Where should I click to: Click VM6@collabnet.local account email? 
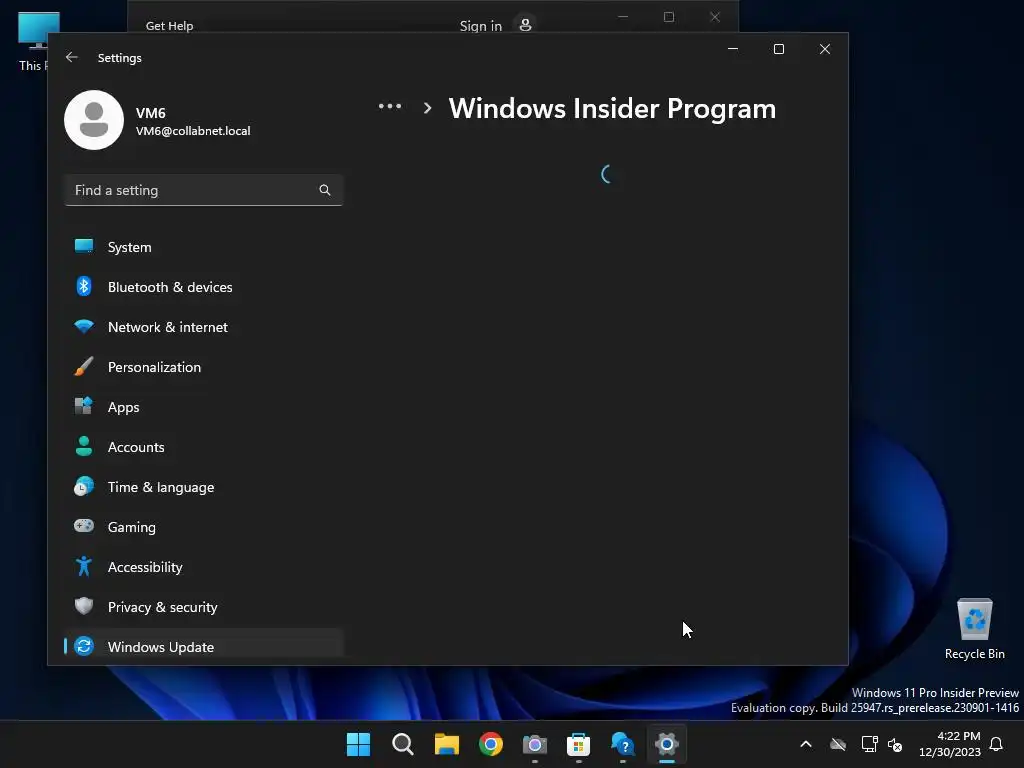point(193,131)
